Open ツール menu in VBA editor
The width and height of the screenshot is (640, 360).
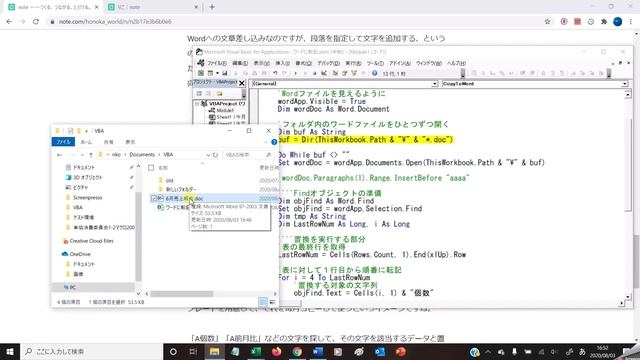click(375, 63)
